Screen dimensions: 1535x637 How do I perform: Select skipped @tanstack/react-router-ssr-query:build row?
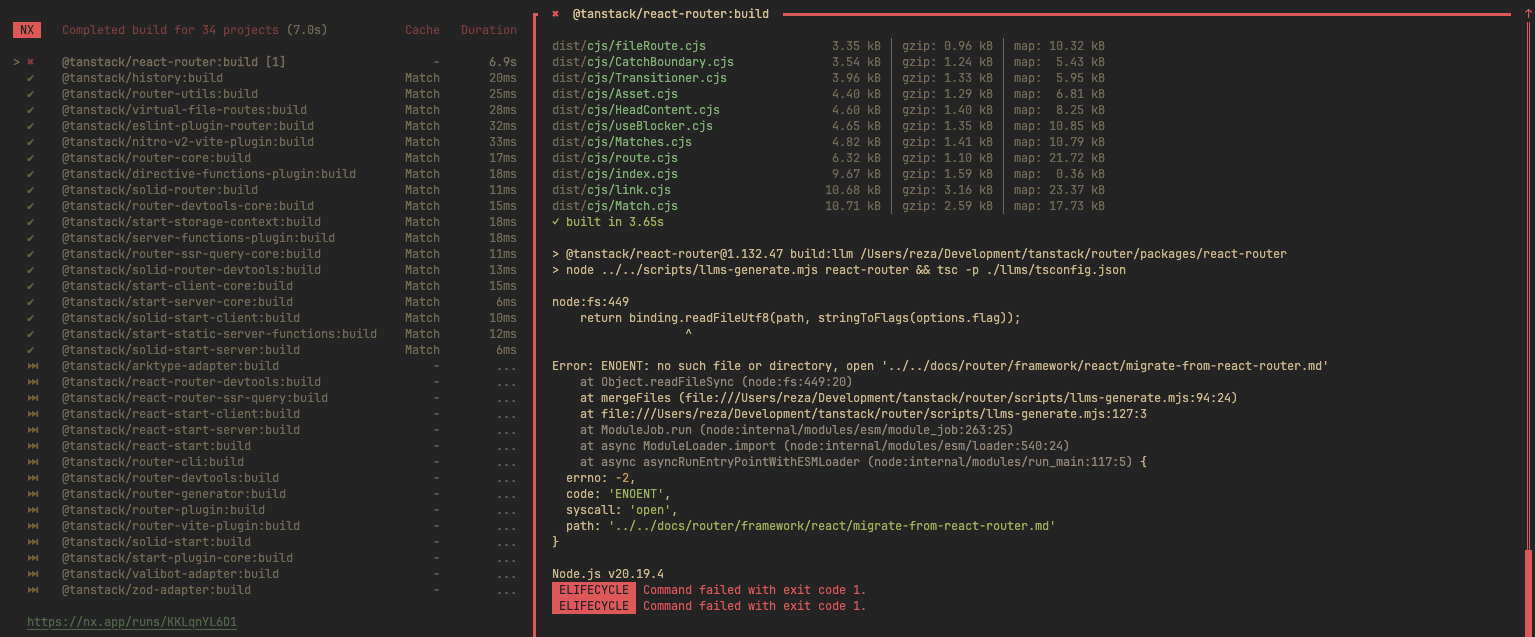[265, 398]
